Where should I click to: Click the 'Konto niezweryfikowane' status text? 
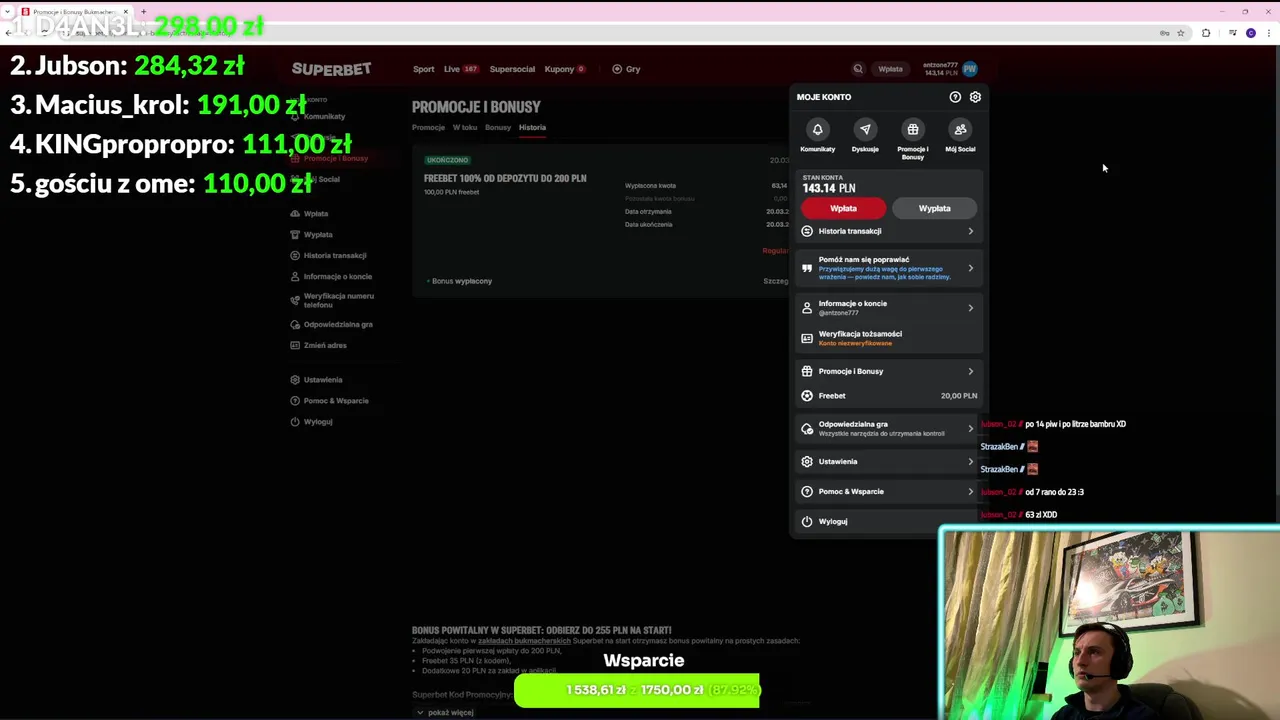click(855, 343)
